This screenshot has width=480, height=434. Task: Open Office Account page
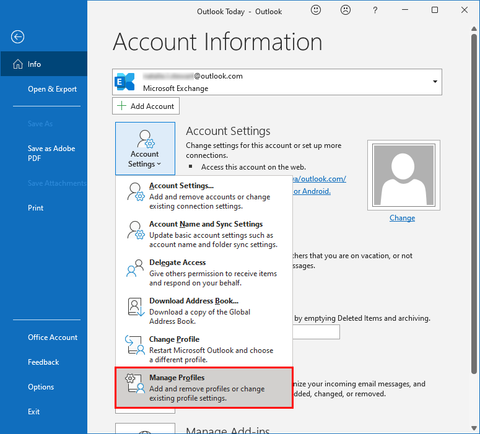53,337
